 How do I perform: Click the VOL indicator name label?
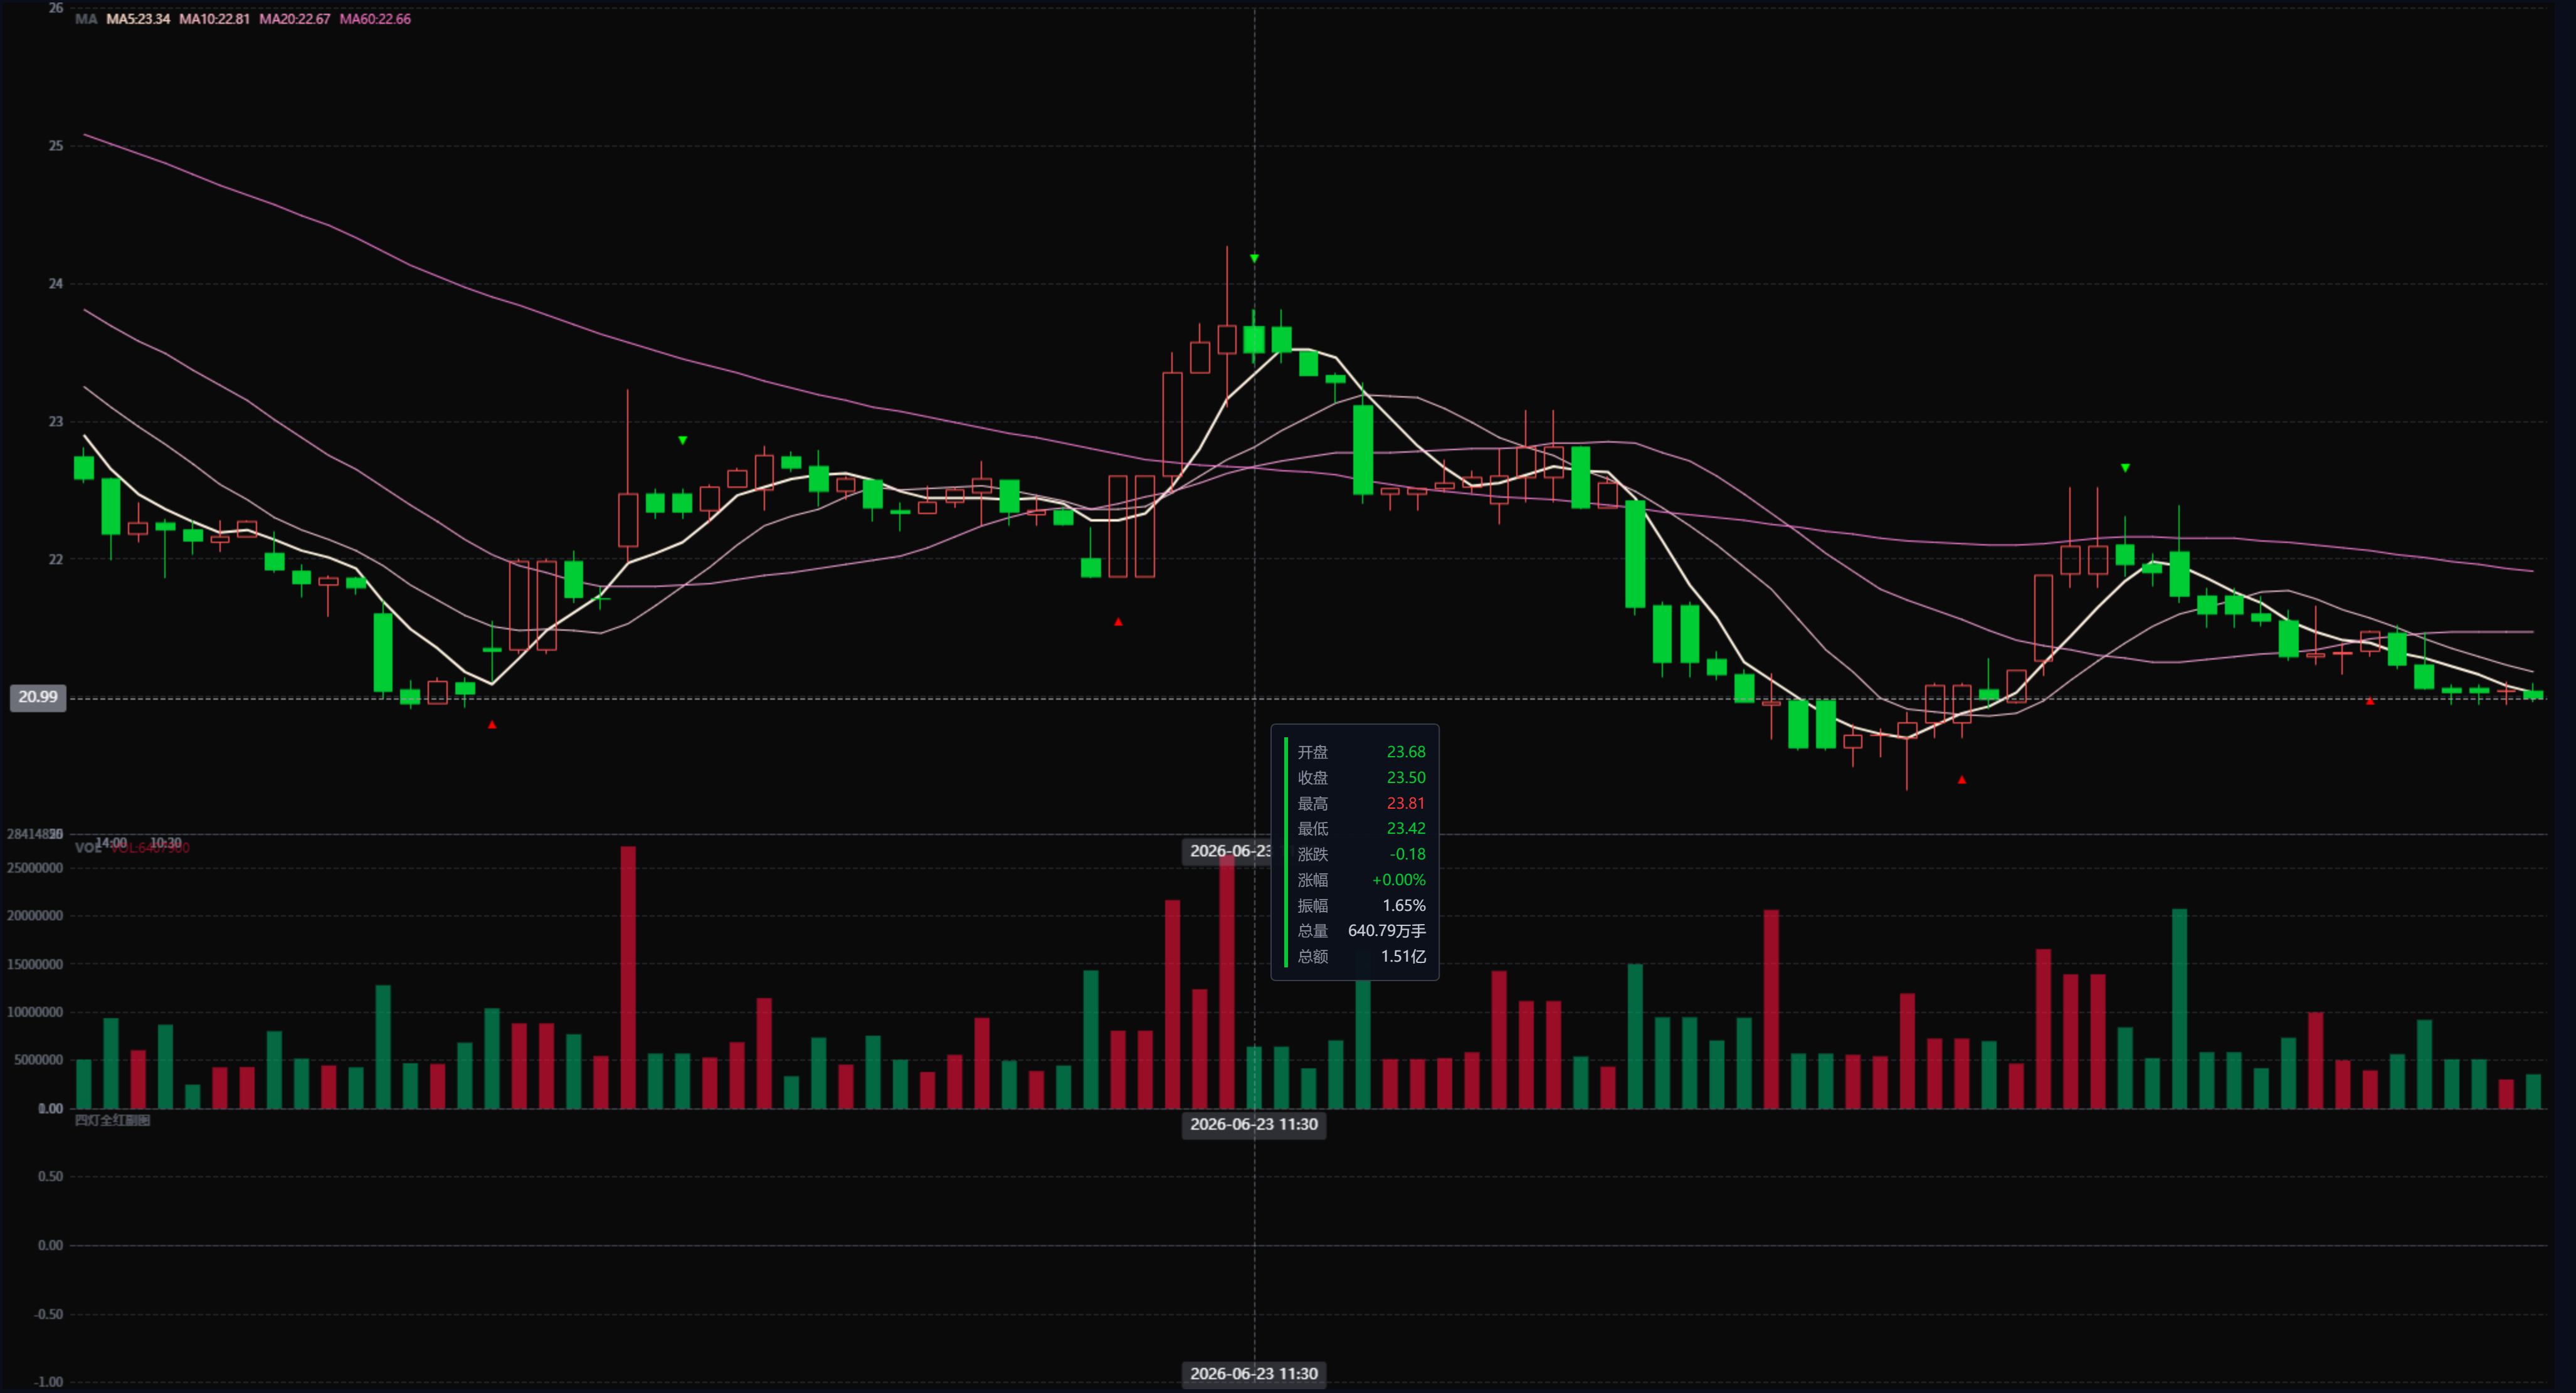[x=88, y=848]
